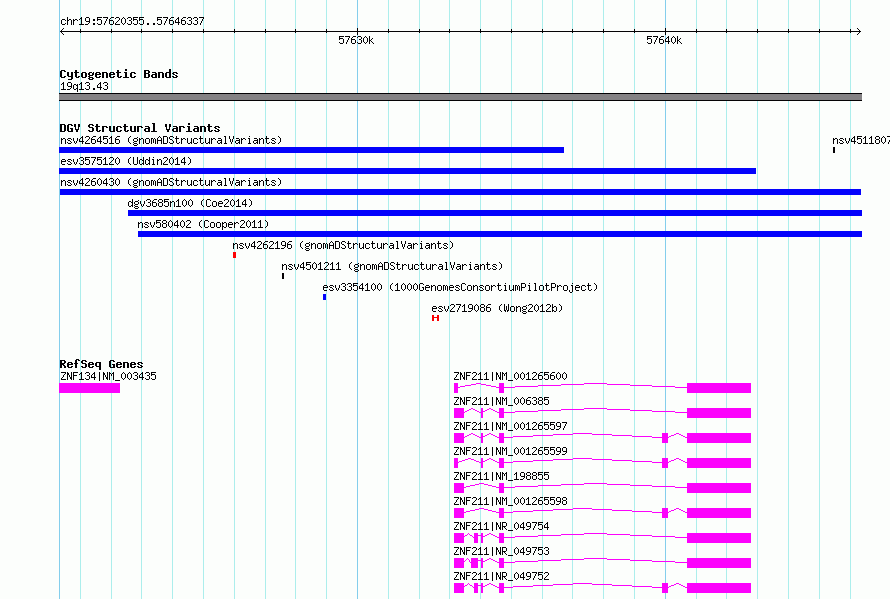The image size is (890, 599).
Task: Click the nsv580402 (Cooper2011) variant bar
Action: coord(500,234)
